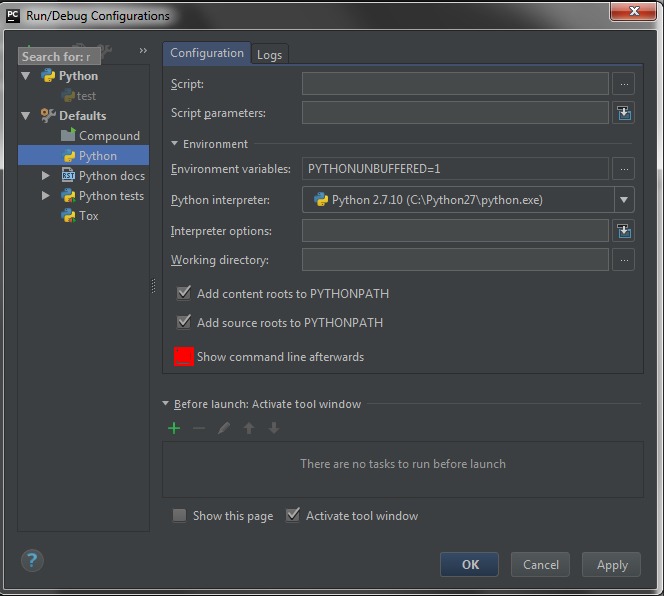Image resolution: width=664 pixels, height=596 pixels.
Task: Select Python under Defaults
Action: 83,155
